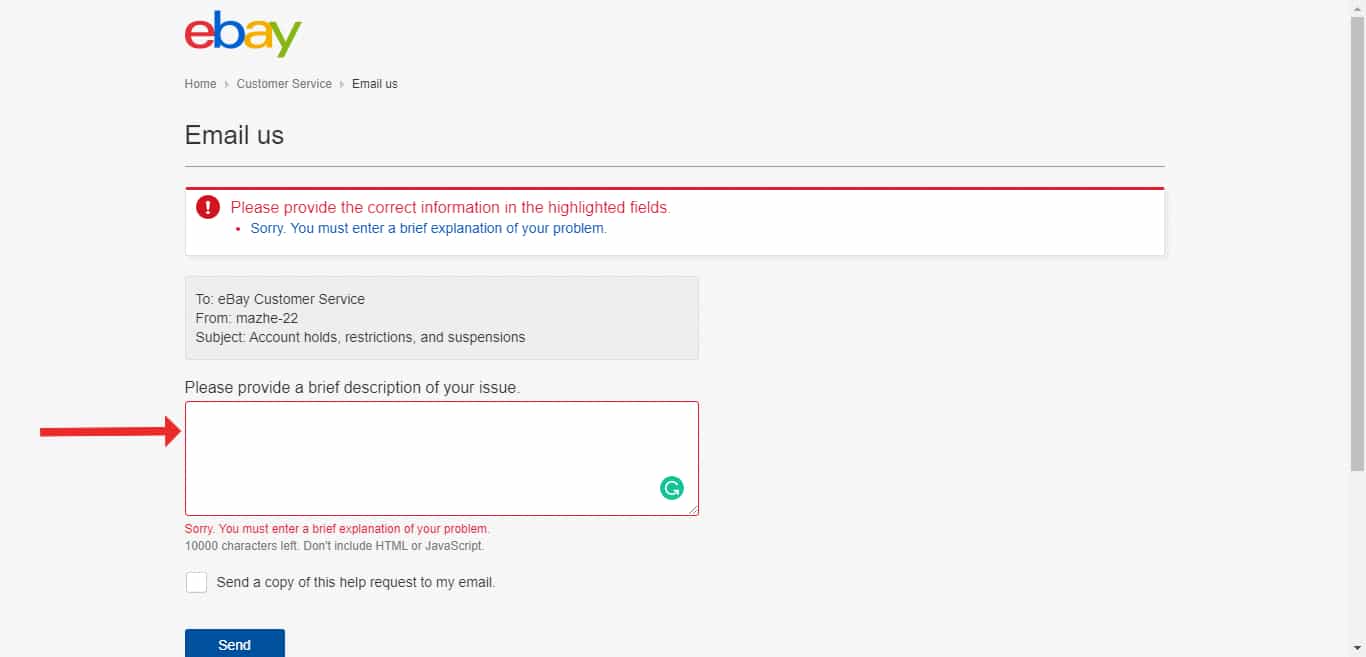Click the red validation message under the text box

click(x=336, y=528)
